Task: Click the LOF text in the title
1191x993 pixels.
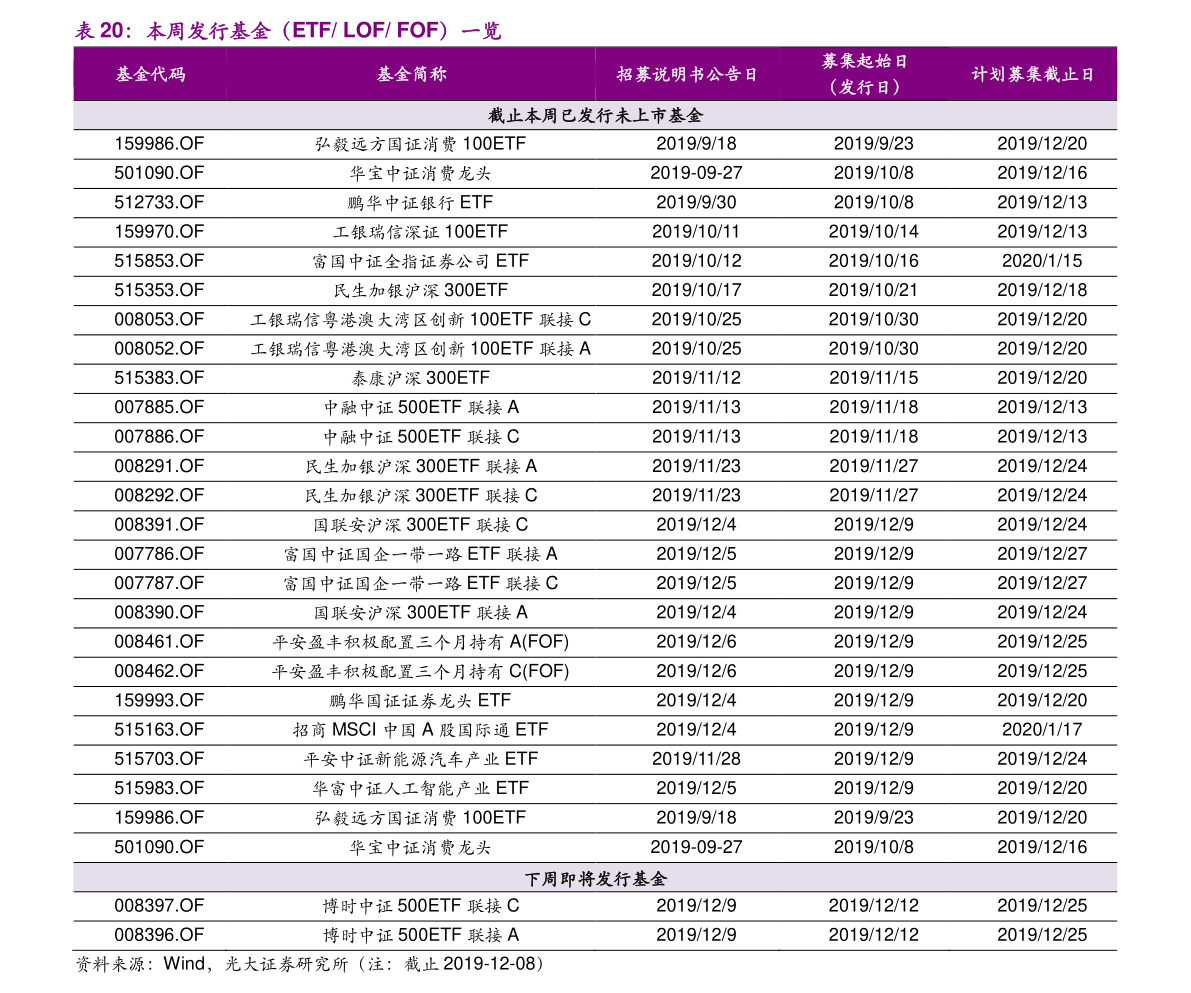Action: [364, 31]
